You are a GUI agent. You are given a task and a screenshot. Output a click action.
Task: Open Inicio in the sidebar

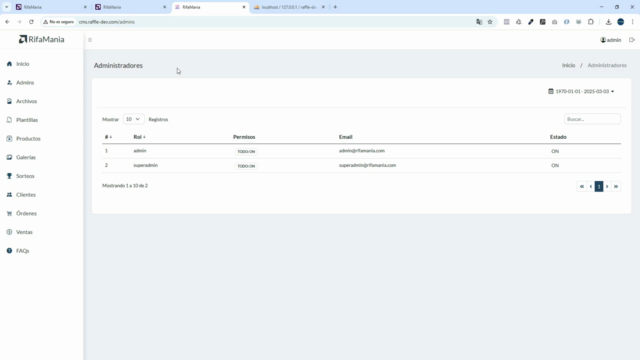click(22, 64)
